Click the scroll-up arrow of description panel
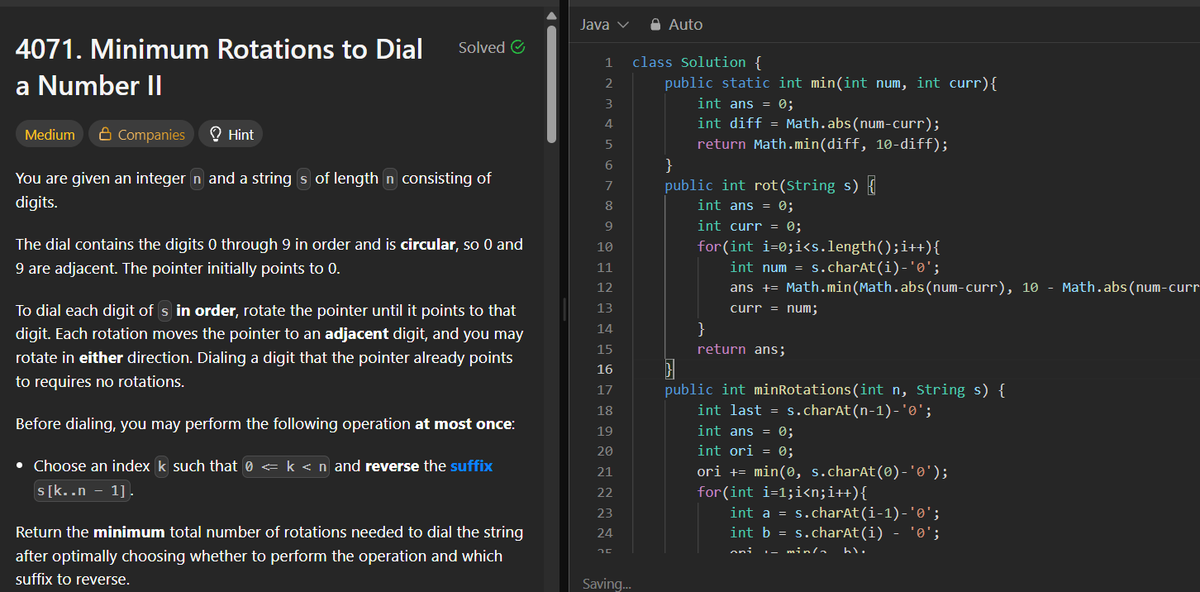Screen dimensions: 1200x592 550,14
